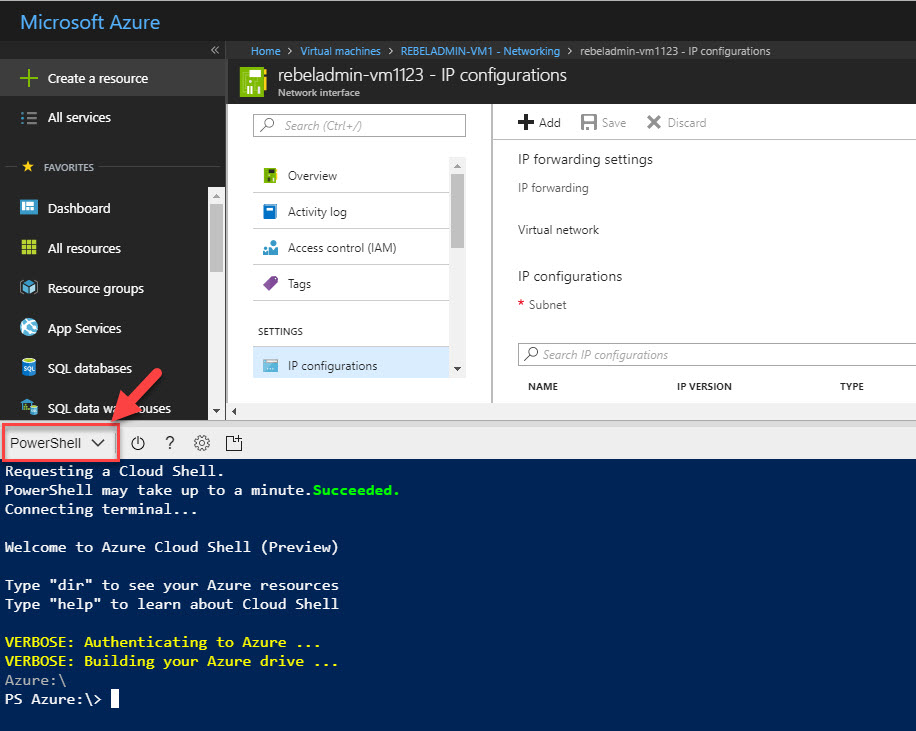Click favorites sidebar scrollbar thumb

coord(216,237)
